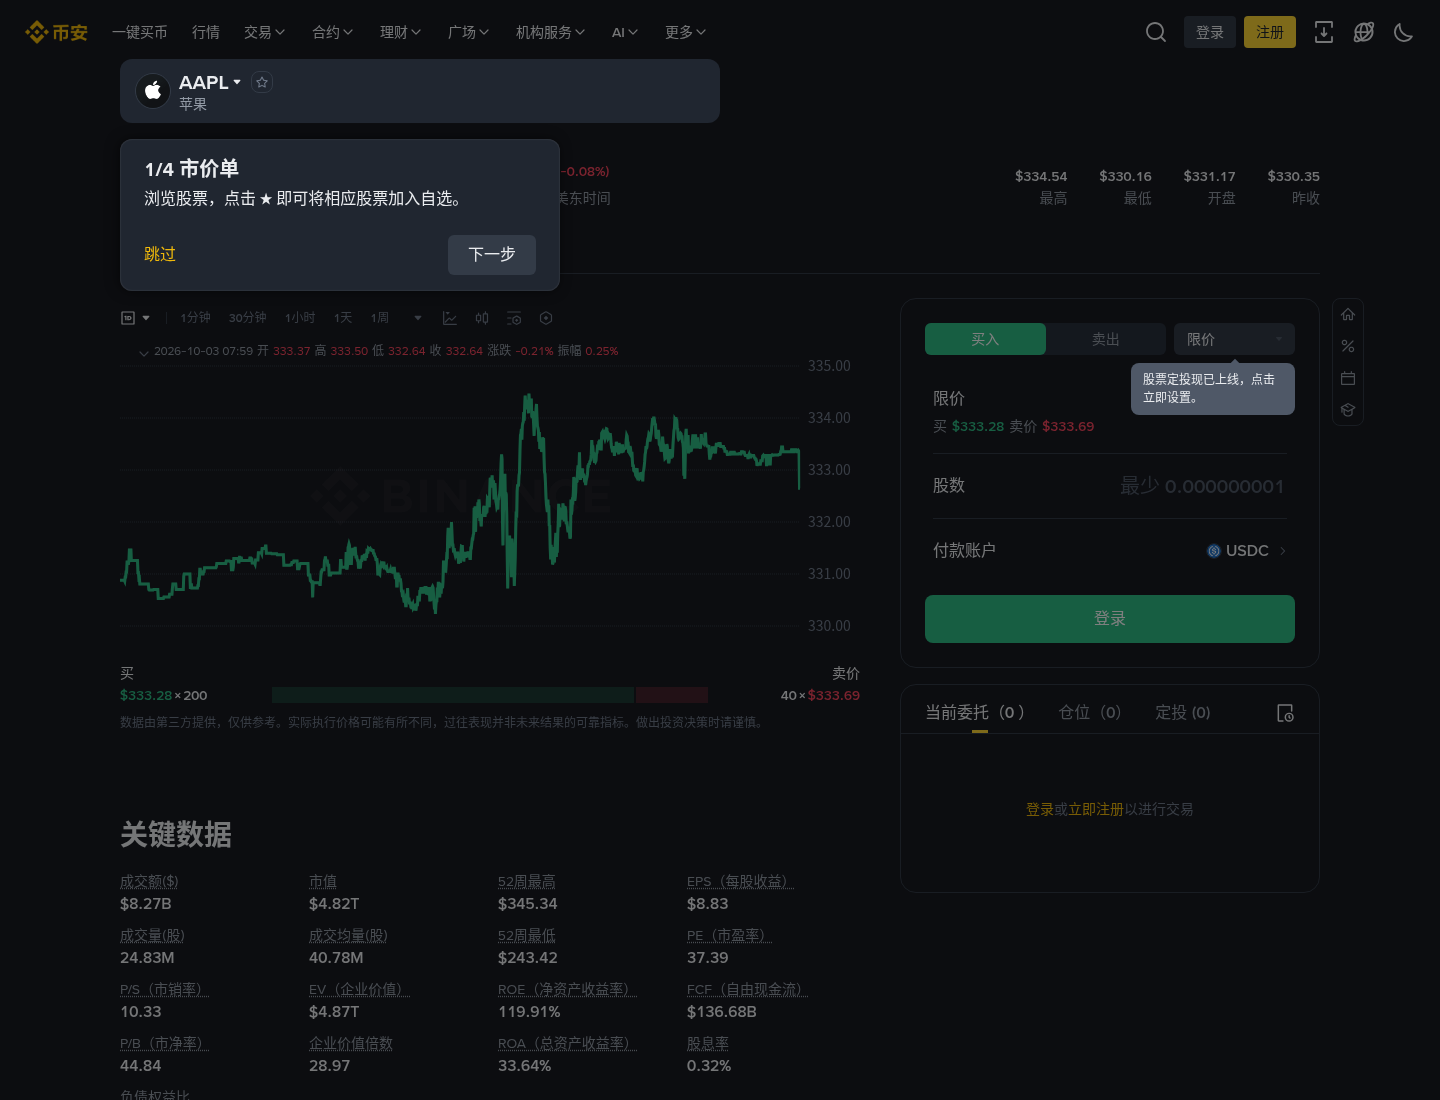Open the language globe icon
The width and height of the screenshot is (1440, 1100).
[1364, 32]
